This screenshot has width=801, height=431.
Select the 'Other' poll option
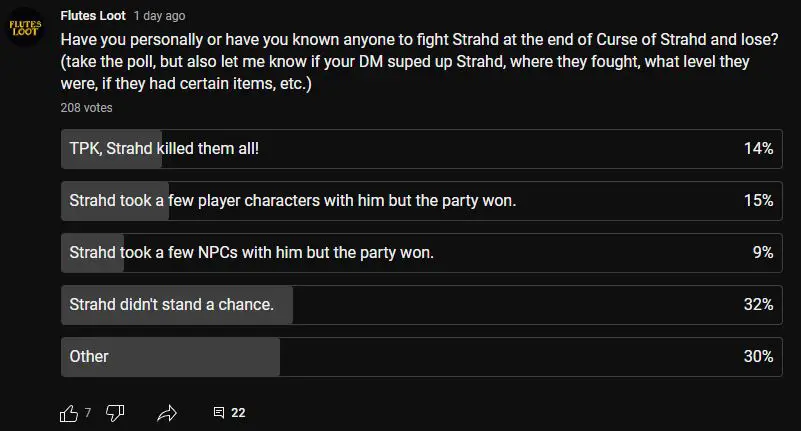421,357
